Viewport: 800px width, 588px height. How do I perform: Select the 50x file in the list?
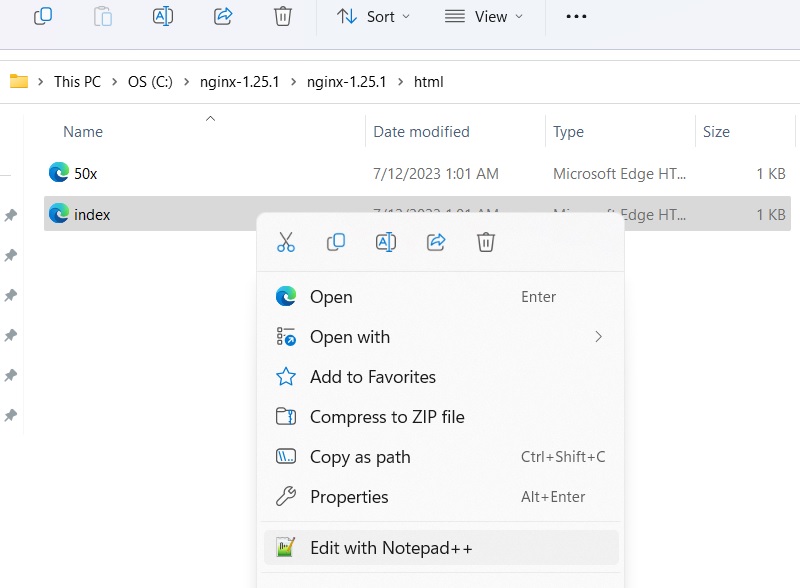(x=88, y=172)
